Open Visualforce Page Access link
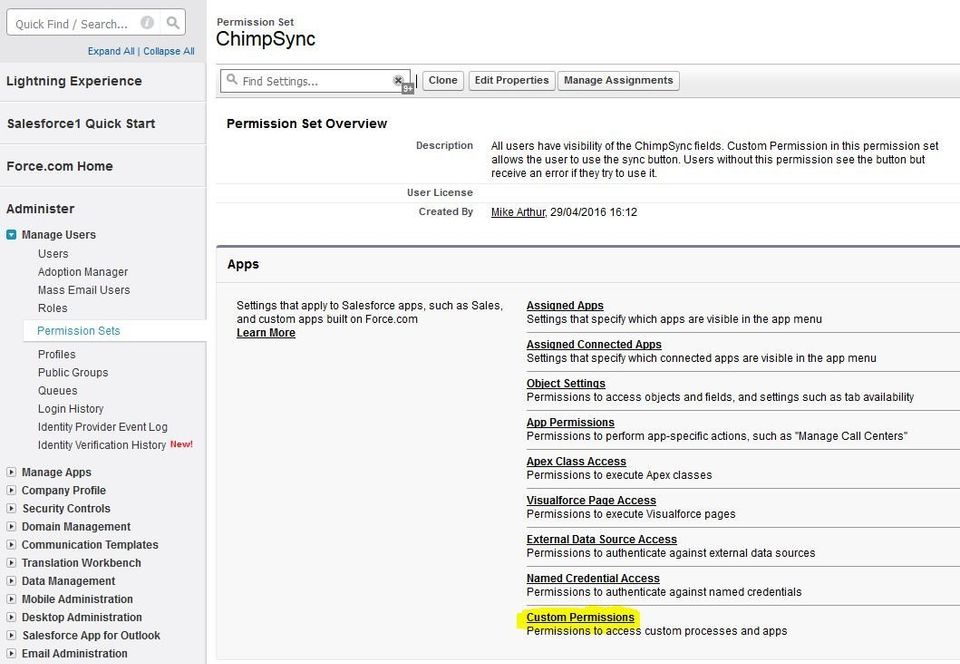Screen dimensions: 960x664 (x=591, y=501)
